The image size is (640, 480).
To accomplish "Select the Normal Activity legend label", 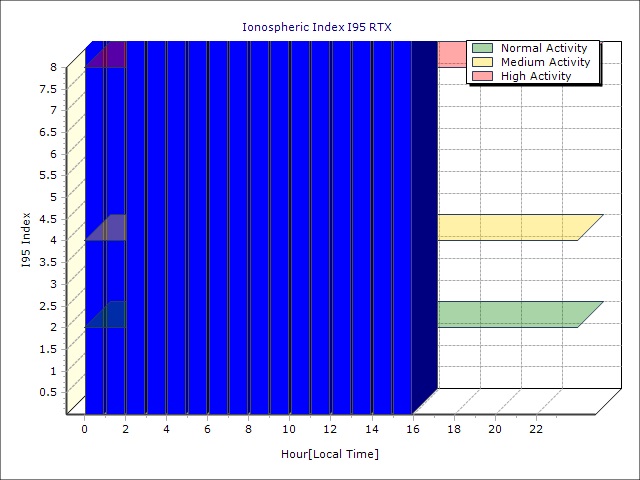I will (x=544, y=48).
